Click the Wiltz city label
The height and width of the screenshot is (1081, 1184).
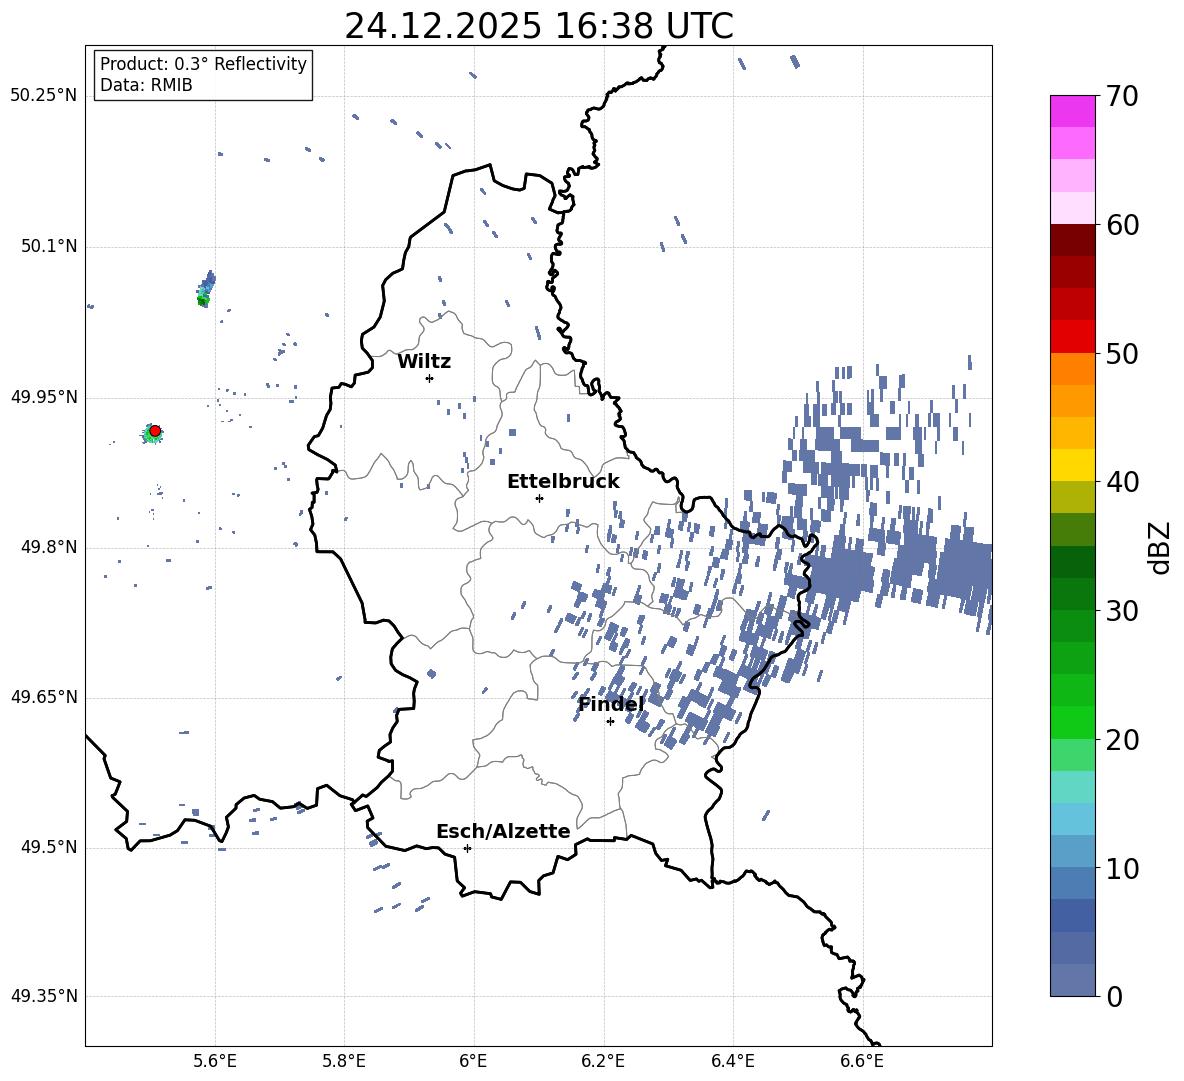click(424, 362)
